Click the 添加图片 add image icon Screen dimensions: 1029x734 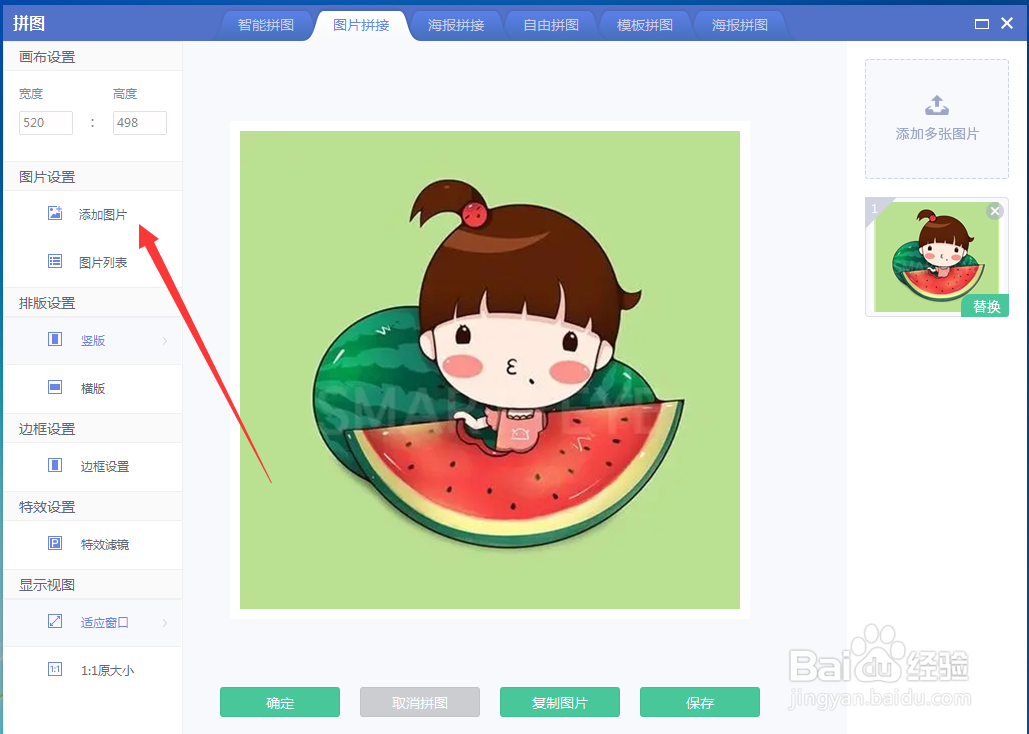[55, 213]
